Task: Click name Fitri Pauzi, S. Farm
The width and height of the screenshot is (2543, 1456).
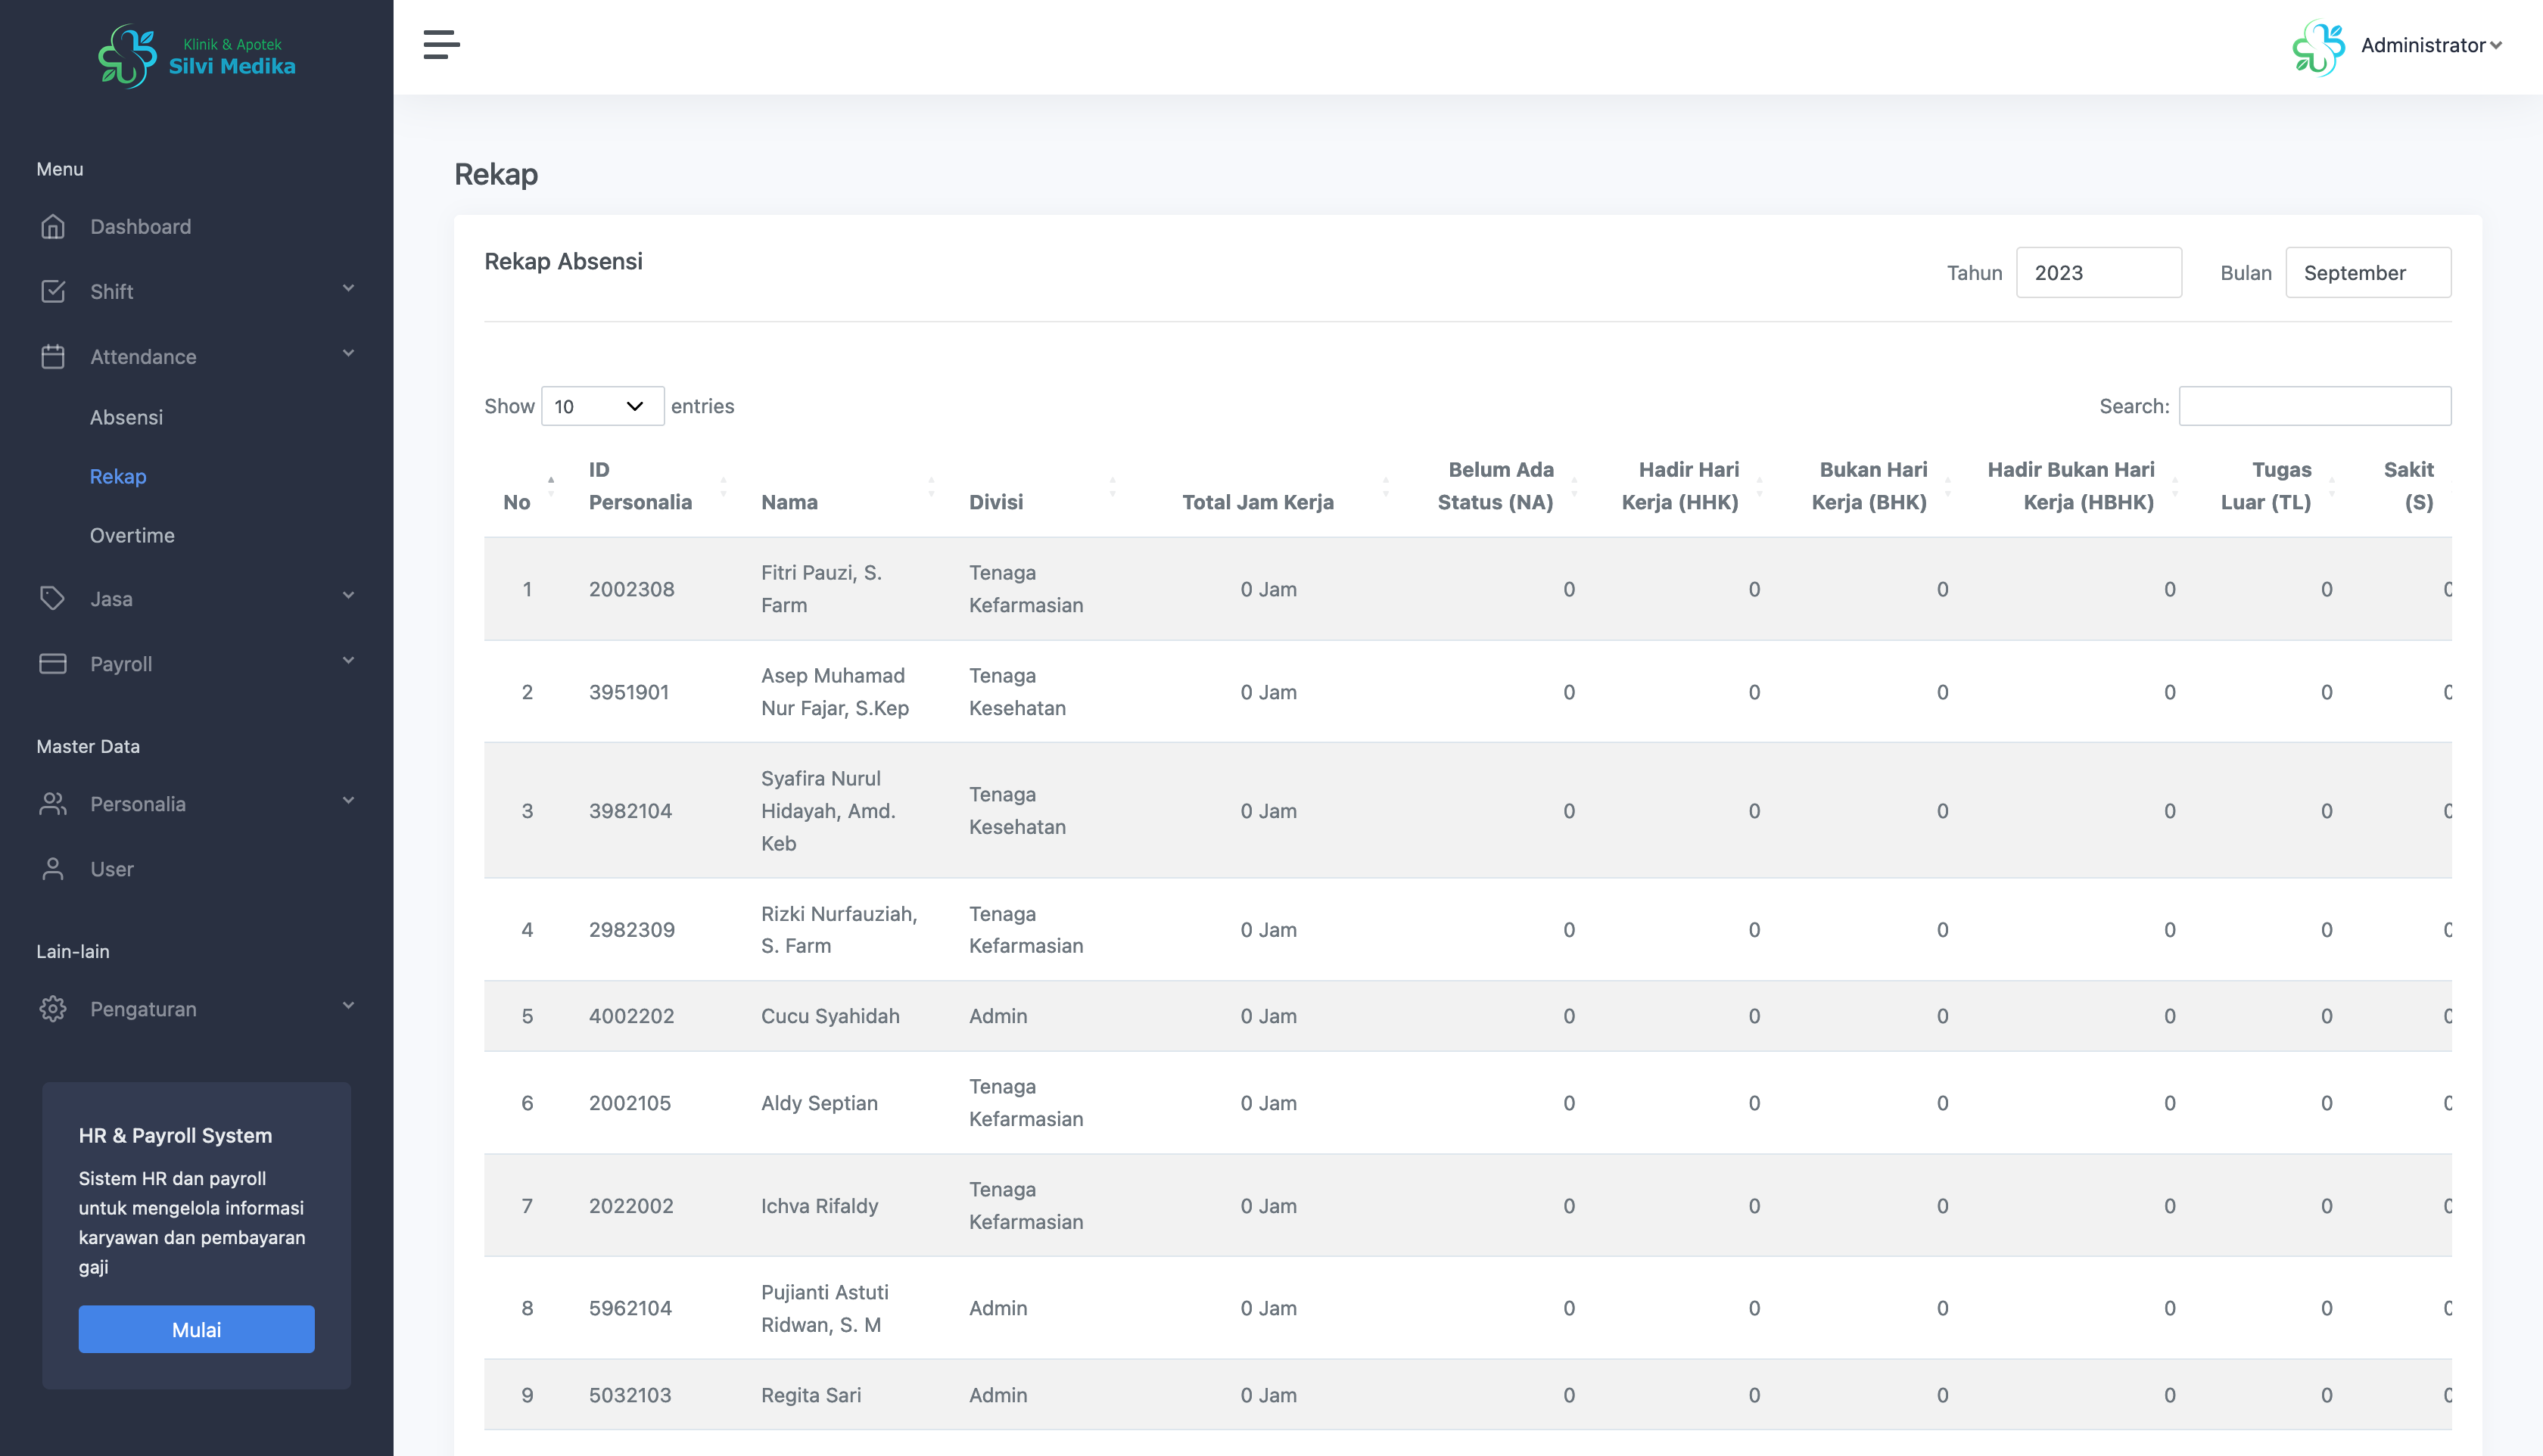Action: (x=821, y=589)
